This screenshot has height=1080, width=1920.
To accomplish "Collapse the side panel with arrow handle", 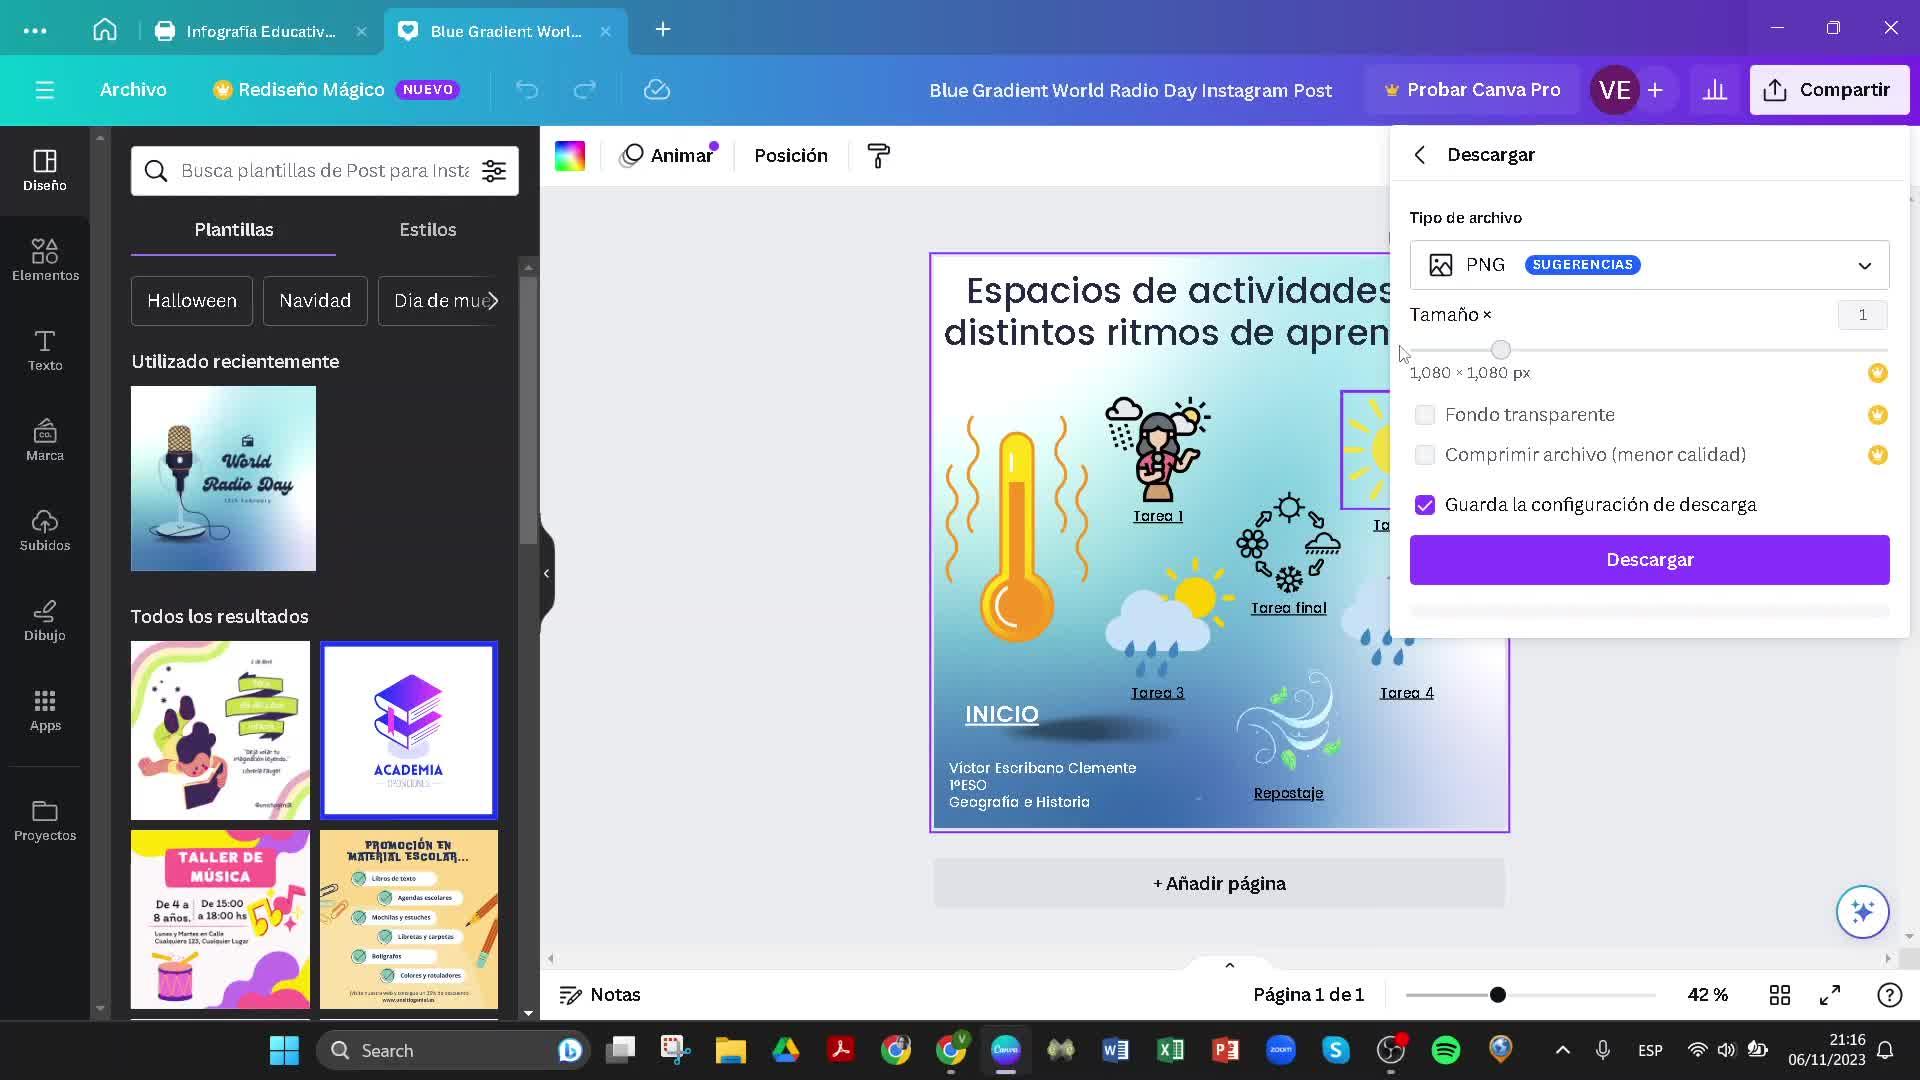I will coord(546,573).
